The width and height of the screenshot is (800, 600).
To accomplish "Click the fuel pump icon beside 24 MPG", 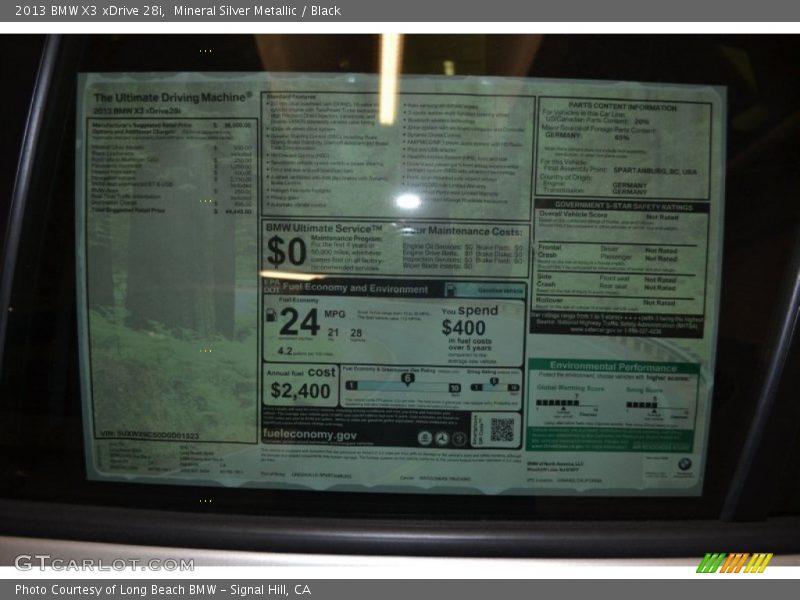I will (x=270, y=317).
